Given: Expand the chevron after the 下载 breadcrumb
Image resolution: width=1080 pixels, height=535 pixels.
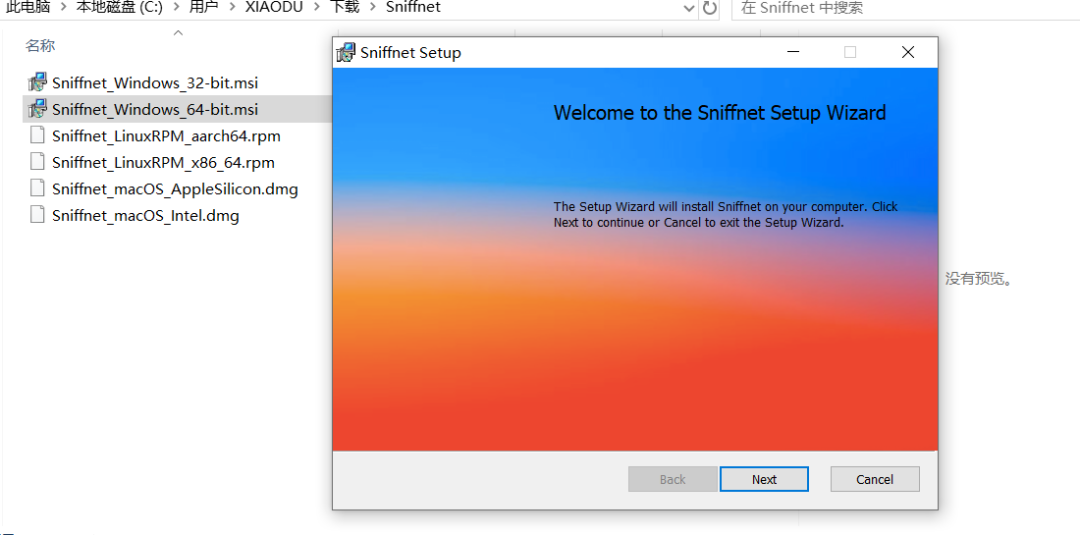Looking at the screenshot, I should click(373, 8).
